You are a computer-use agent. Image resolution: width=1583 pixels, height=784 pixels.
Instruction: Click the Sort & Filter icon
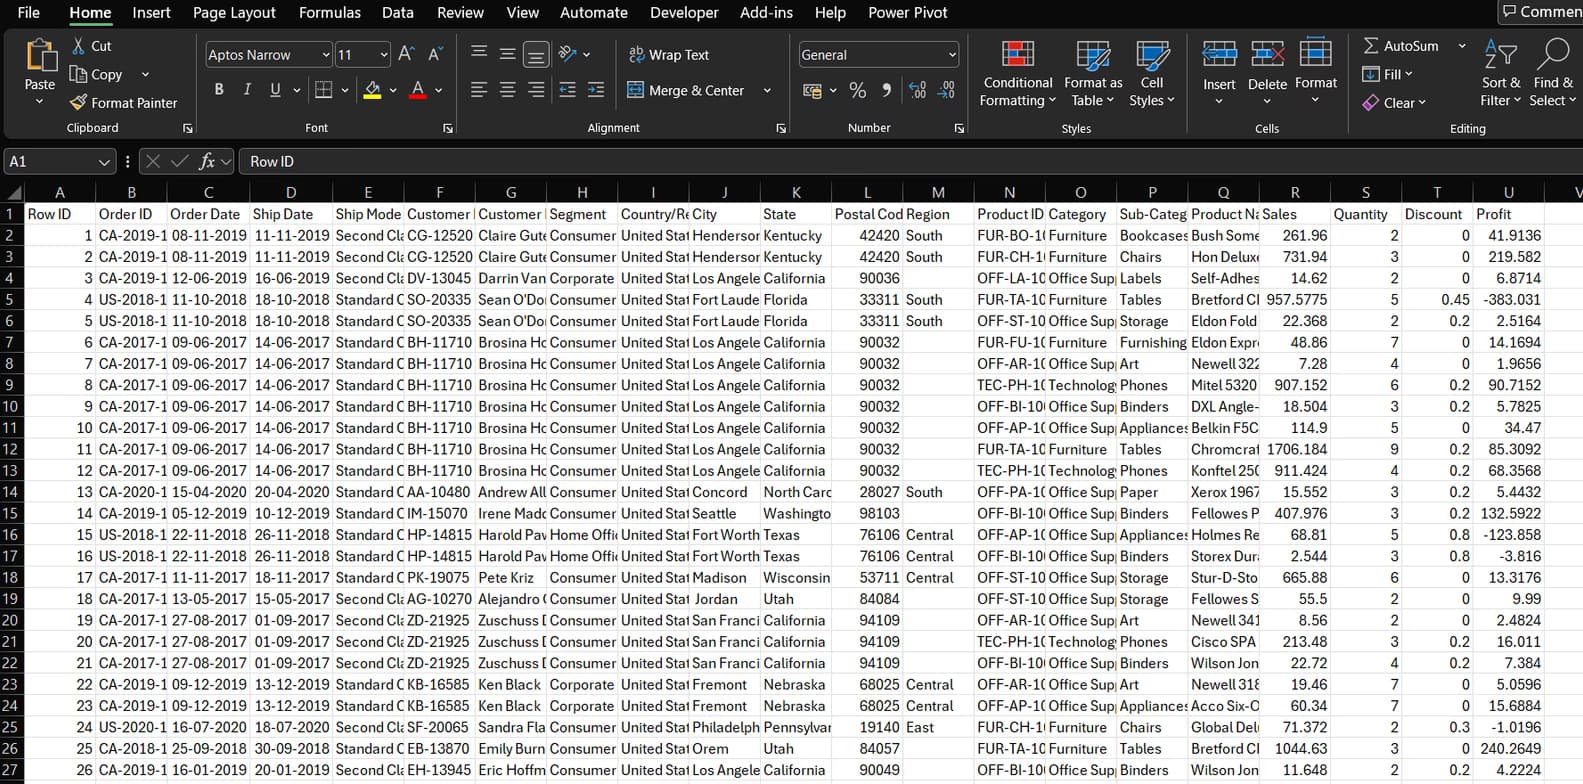click(x=1500, y=54)
